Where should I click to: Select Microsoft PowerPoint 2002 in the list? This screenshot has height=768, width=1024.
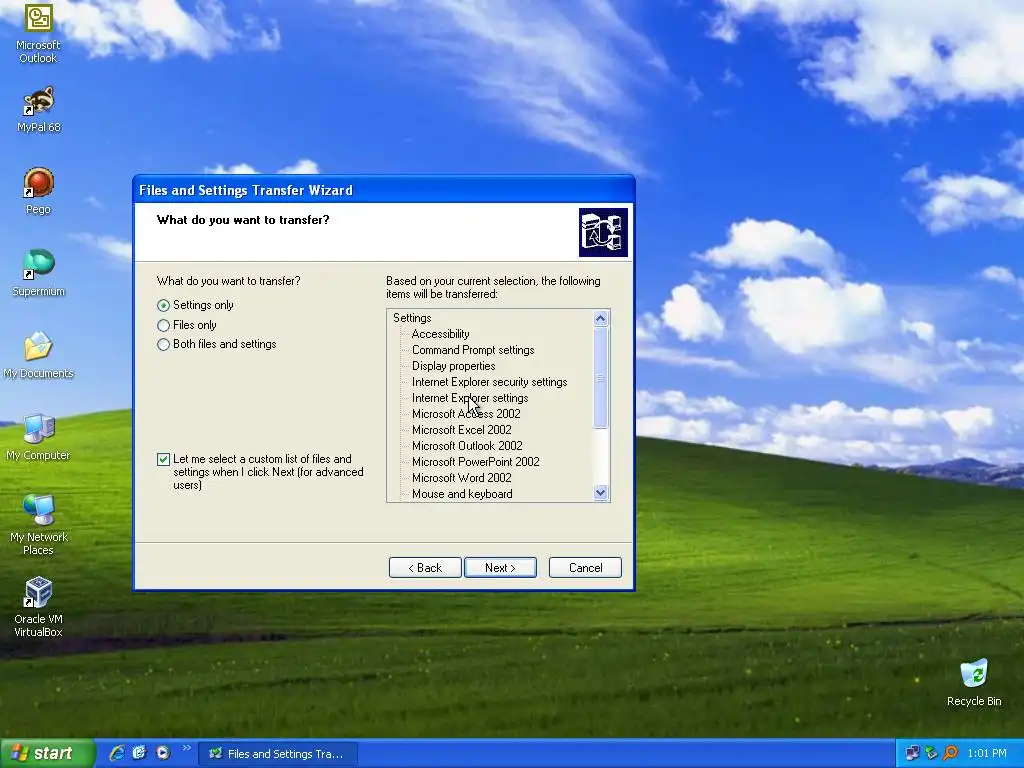click(475, 462)
